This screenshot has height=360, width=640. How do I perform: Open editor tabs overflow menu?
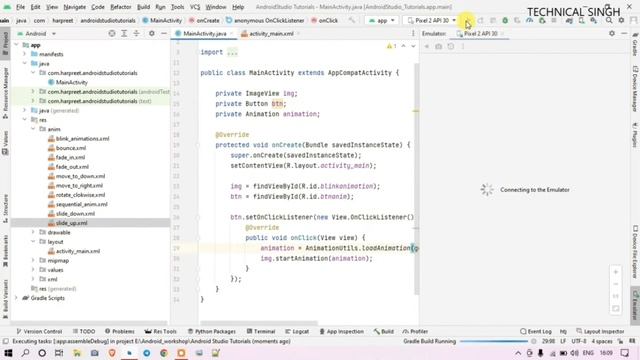coord(413,33)
